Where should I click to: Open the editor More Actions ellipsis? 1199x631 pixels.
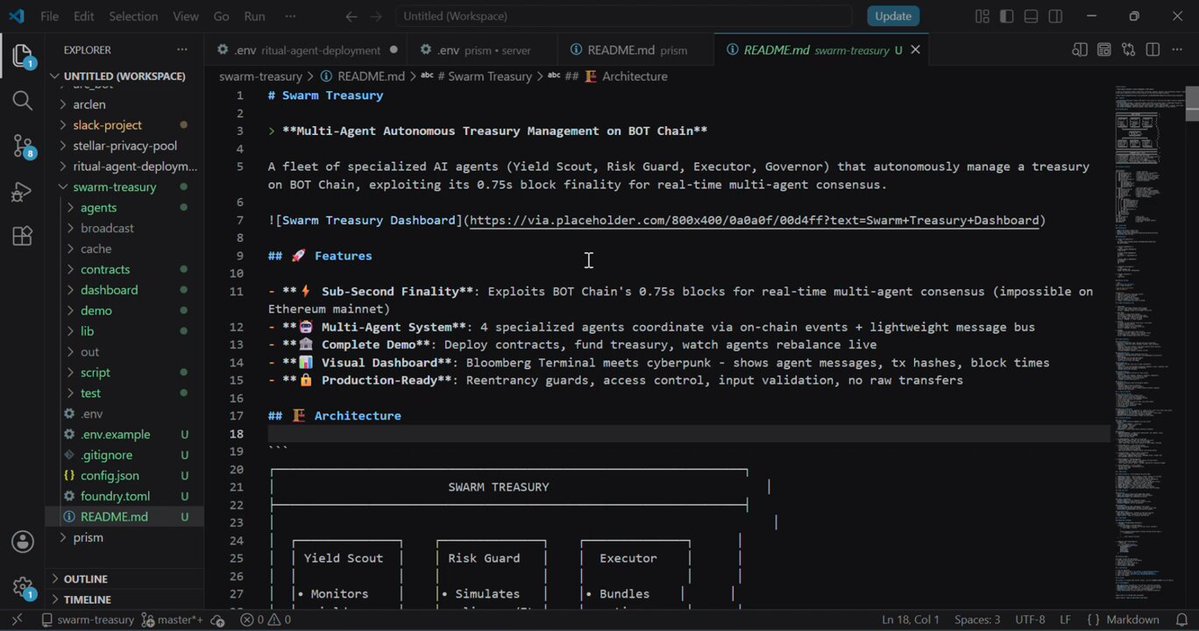(x=1178, y=50)
